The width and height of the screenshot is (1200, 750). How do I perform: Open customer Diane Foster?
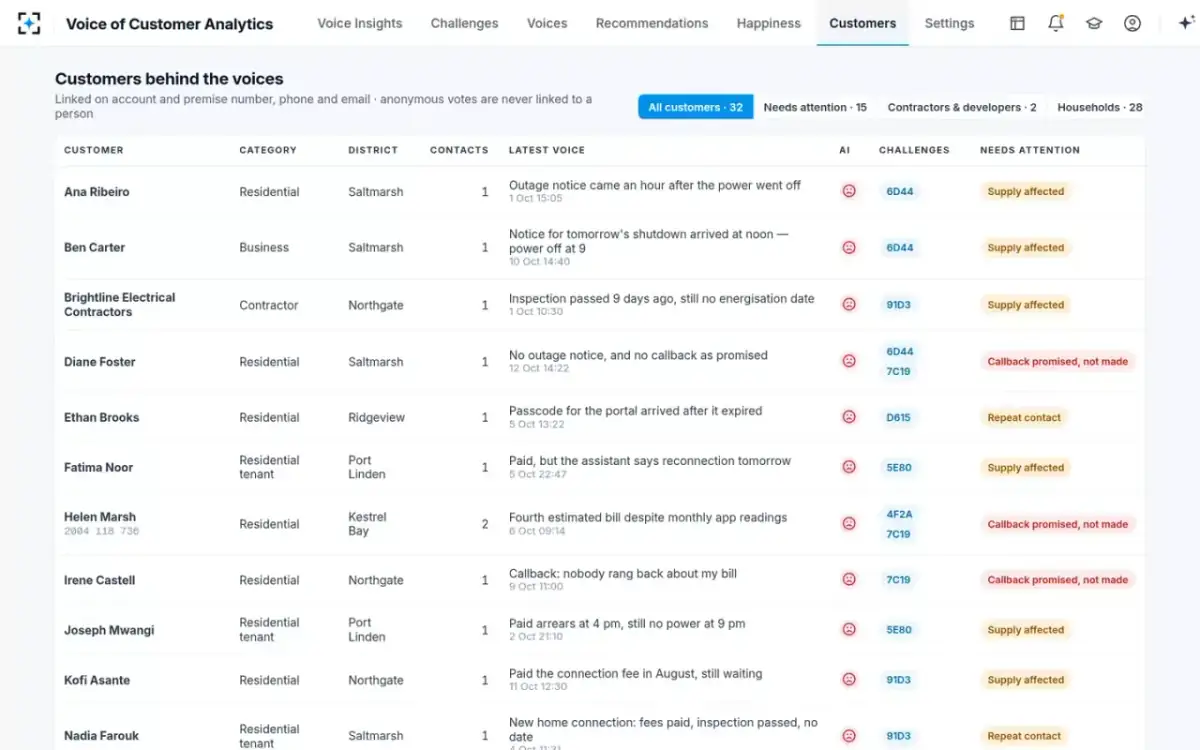[100, 362]
